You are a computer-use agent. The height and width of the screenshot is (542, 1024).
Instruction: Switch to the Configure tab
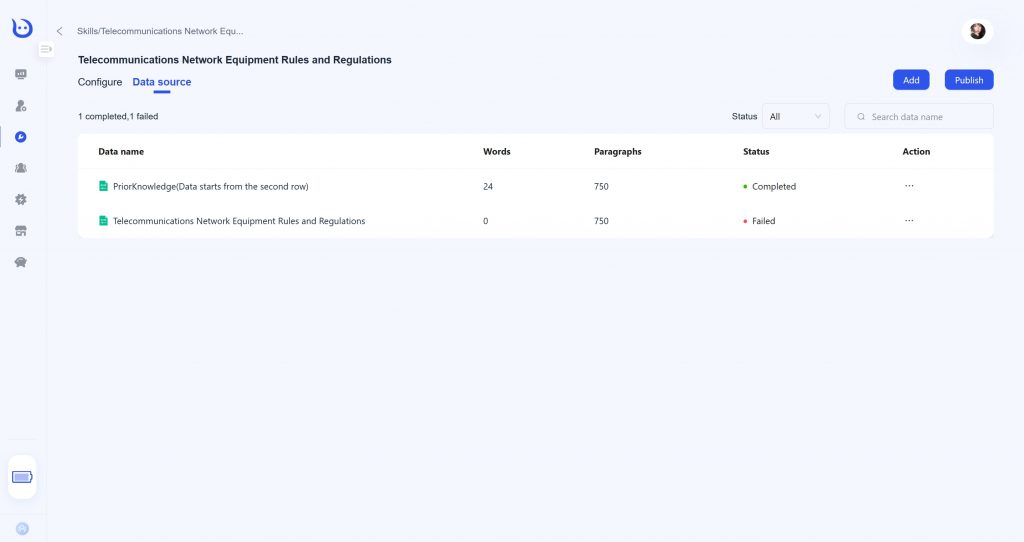[100, 82]
